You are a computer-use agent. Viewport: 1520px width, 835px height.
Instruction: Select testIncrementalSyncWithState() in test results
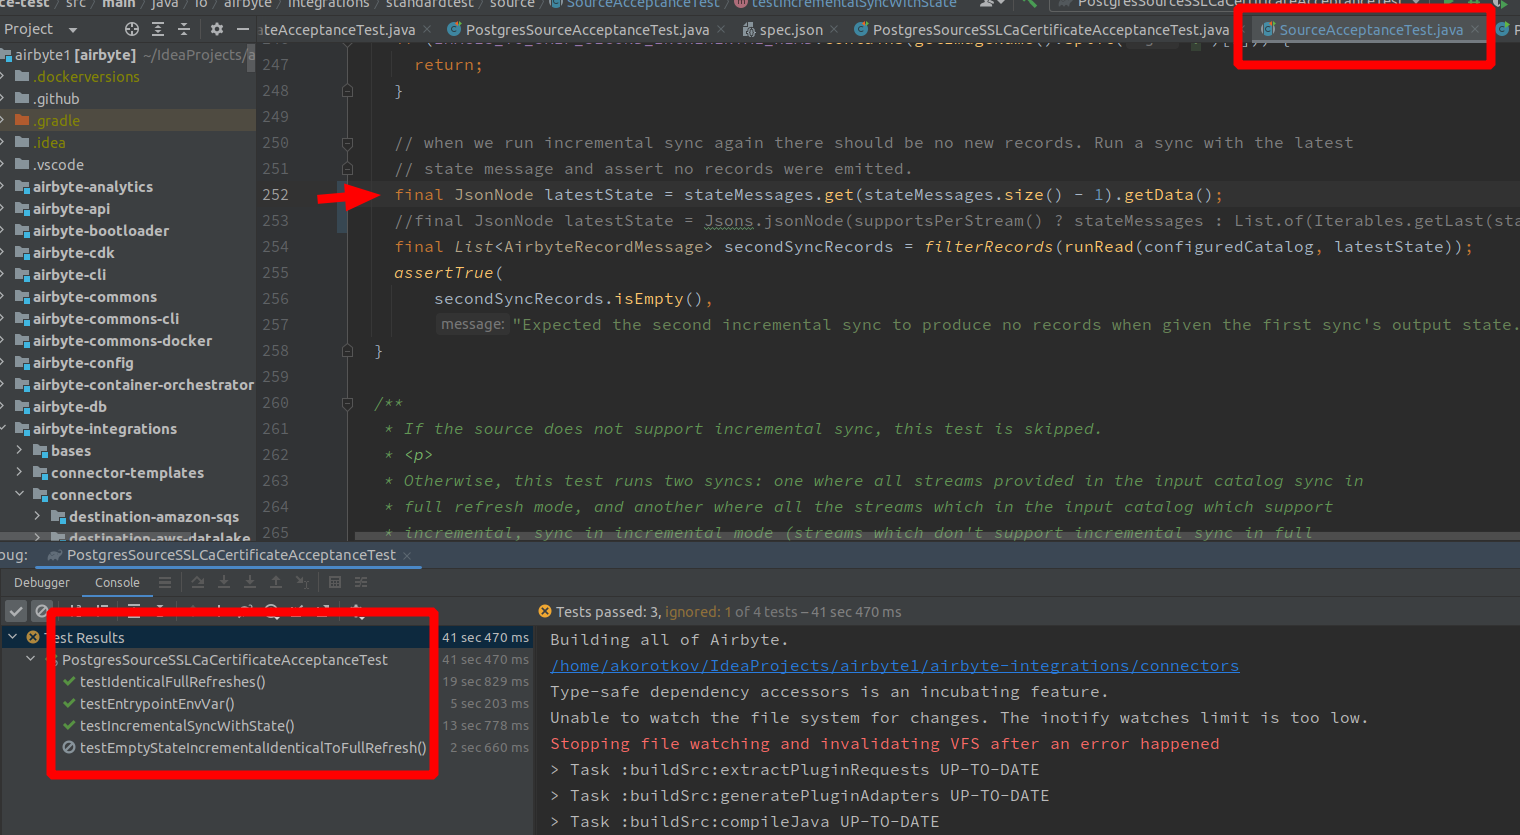(x=187, y=726)
